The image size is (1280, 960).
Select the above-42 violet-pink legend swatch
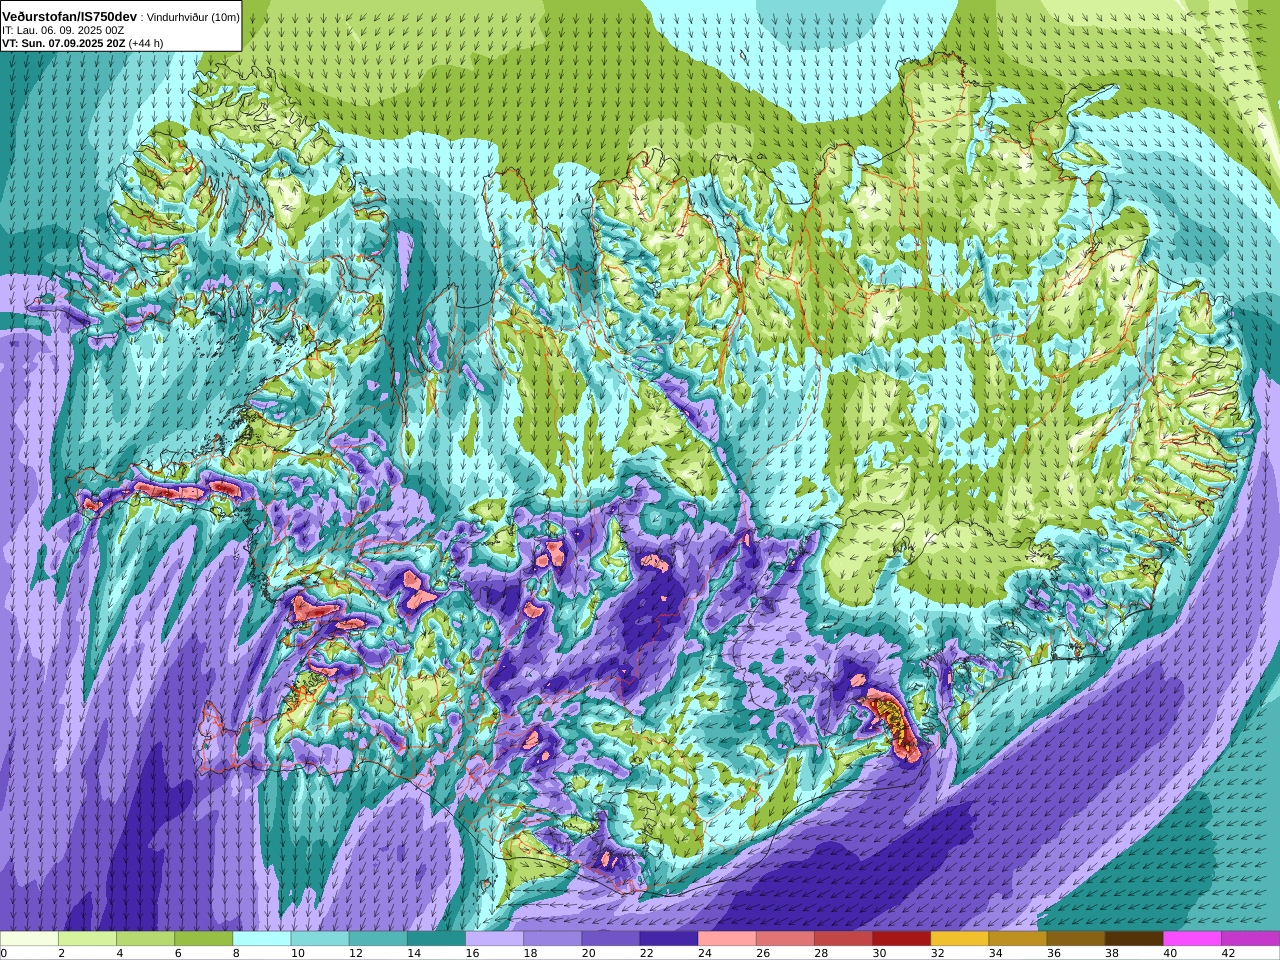[1250, 939]
